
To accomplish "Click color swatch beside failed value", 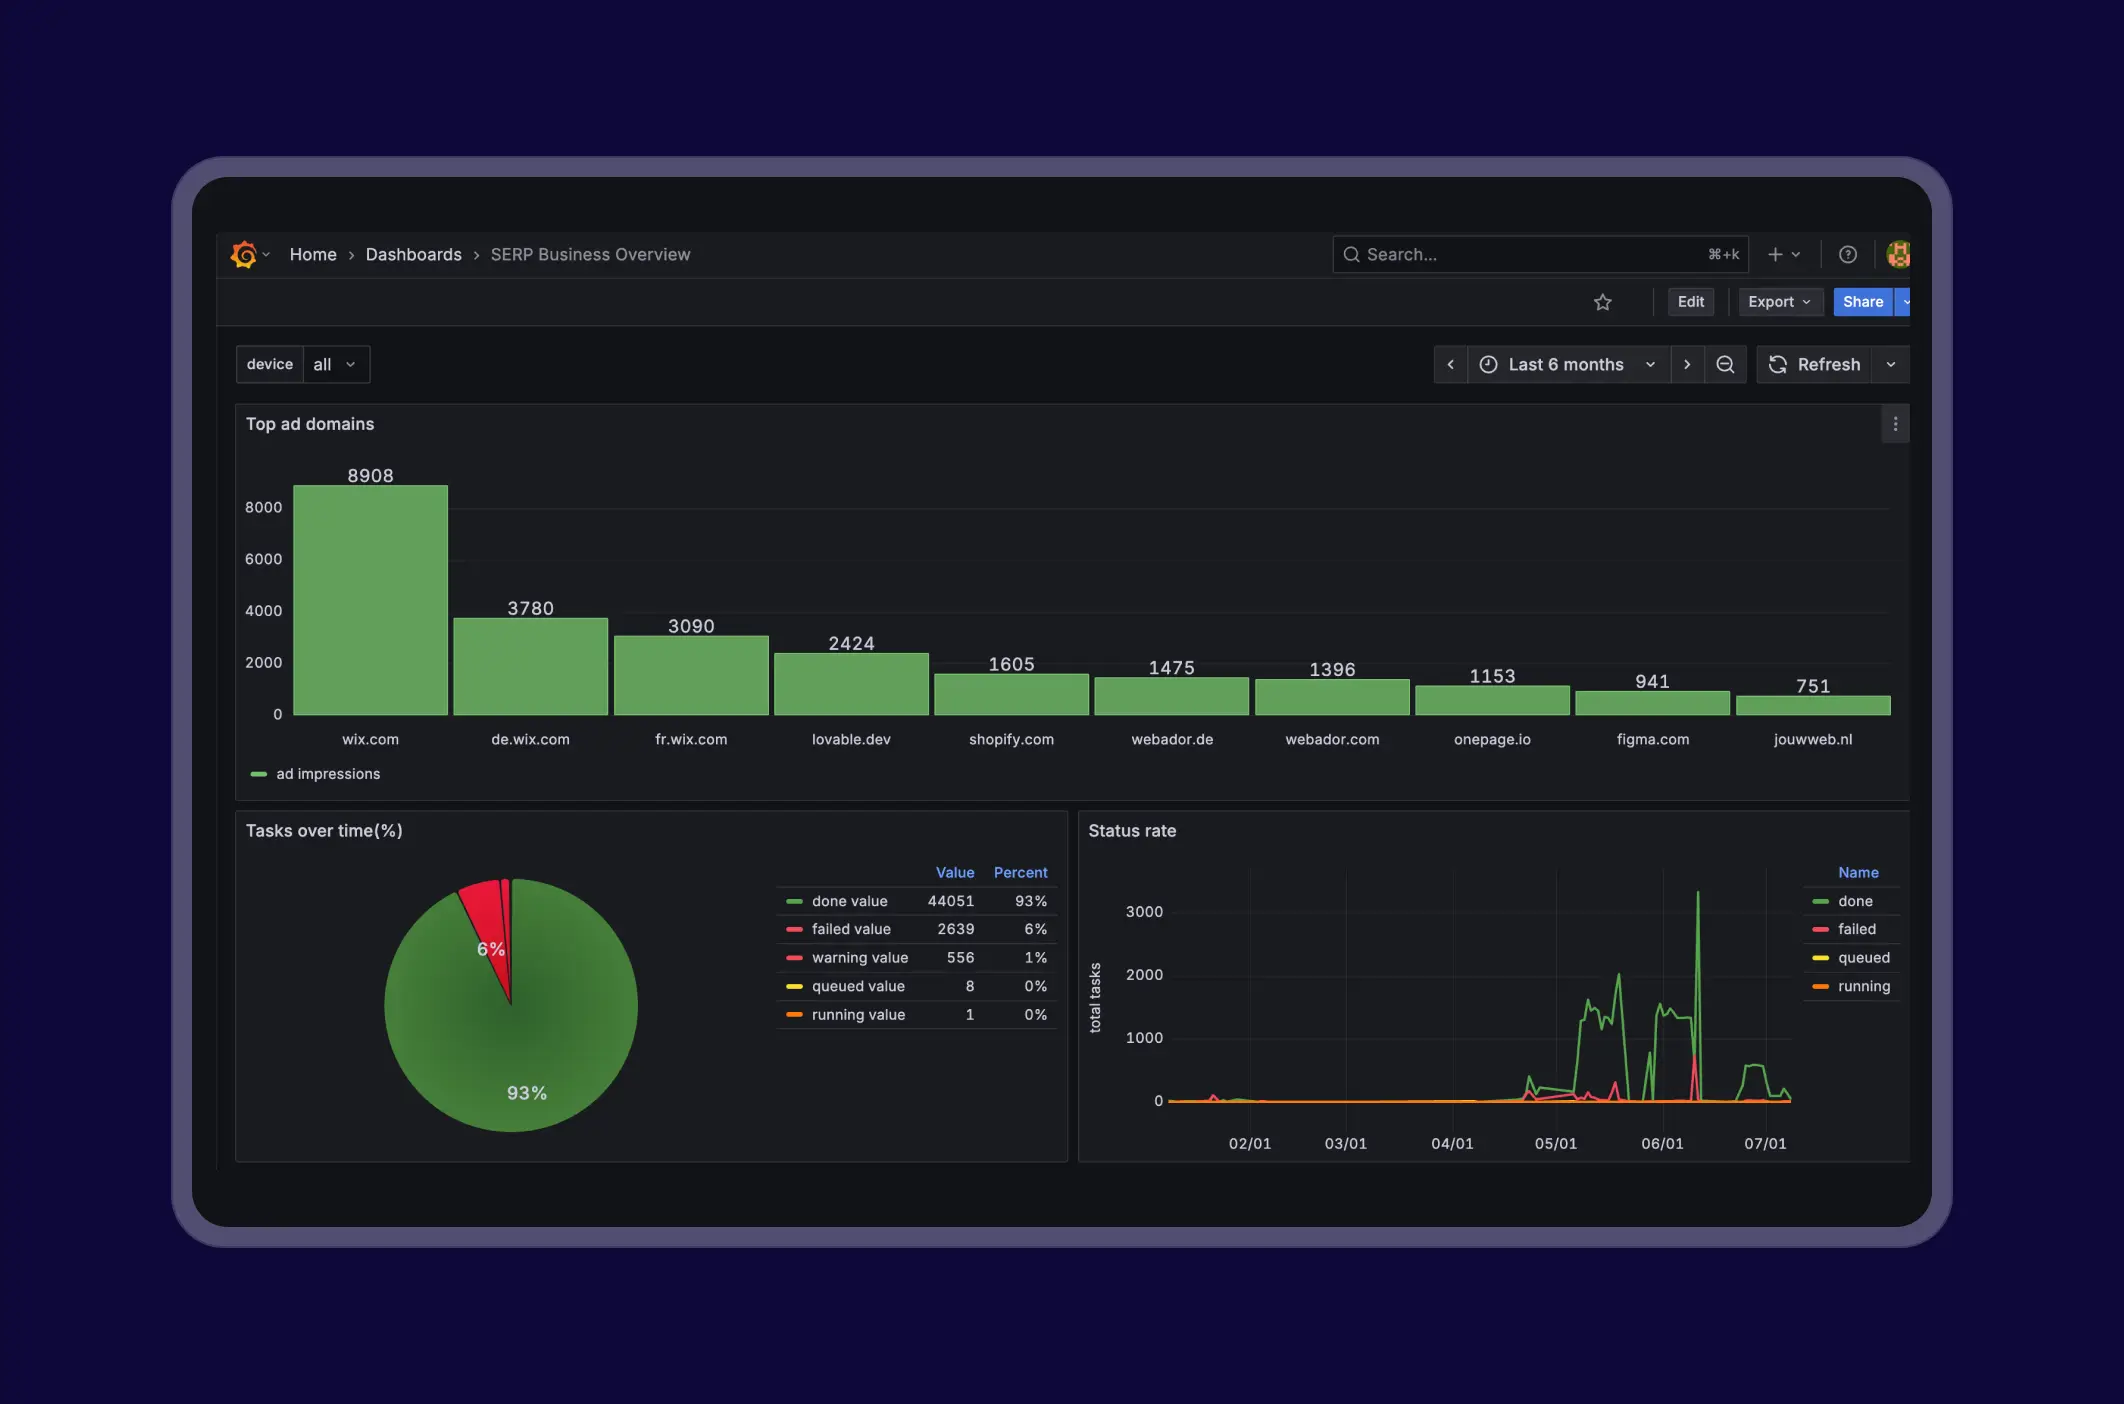I will (x=794, y=929).
